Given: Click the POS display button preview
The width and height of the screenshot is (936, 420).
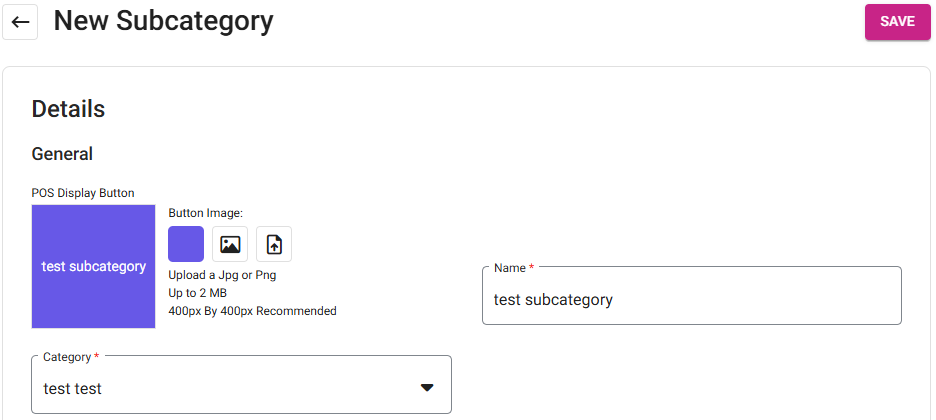Looking at the screenshot, I should click(x=93, y=267).
